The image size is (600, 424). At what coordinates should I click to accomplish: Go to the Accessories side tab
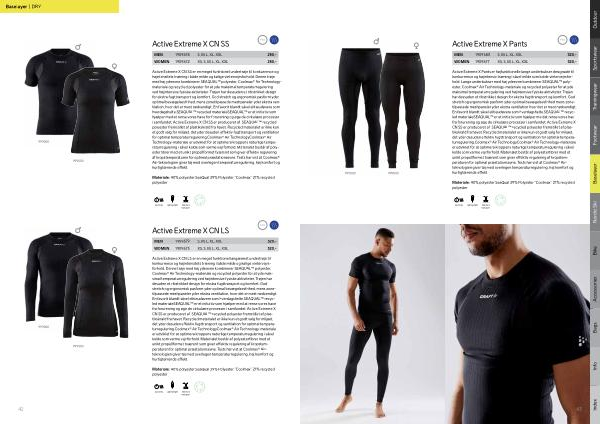click(x=595, y=289)
